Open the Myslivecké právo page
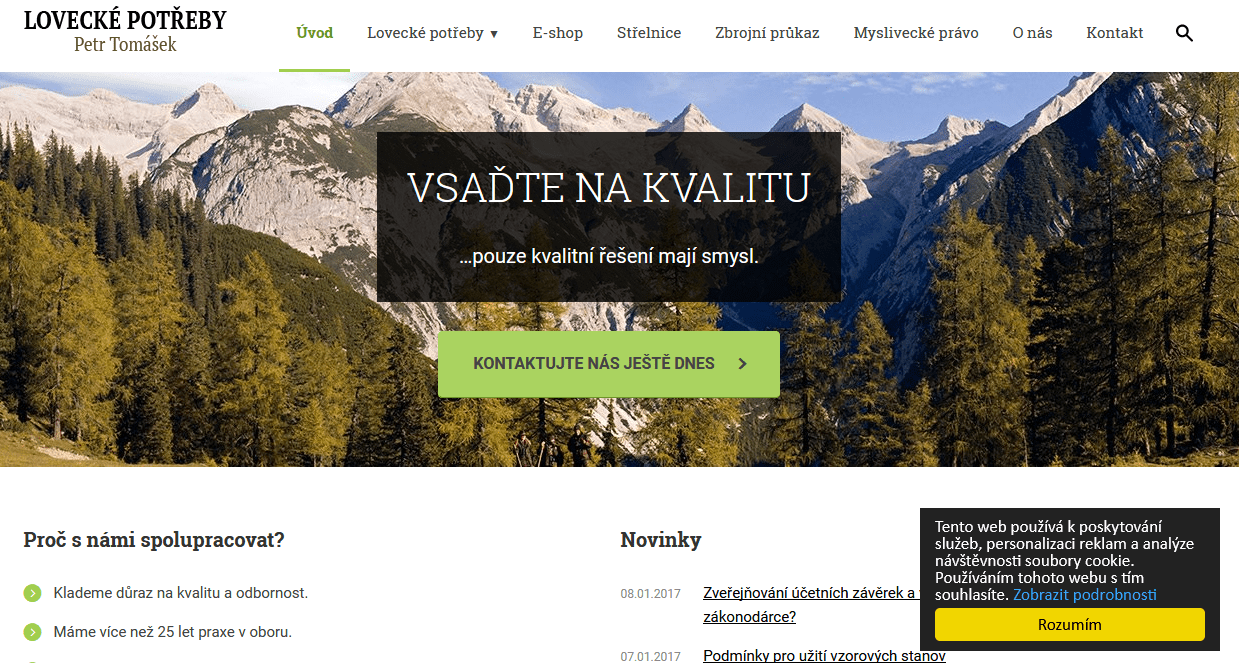This screenshot has width=1239, height=663. point(916,33)
